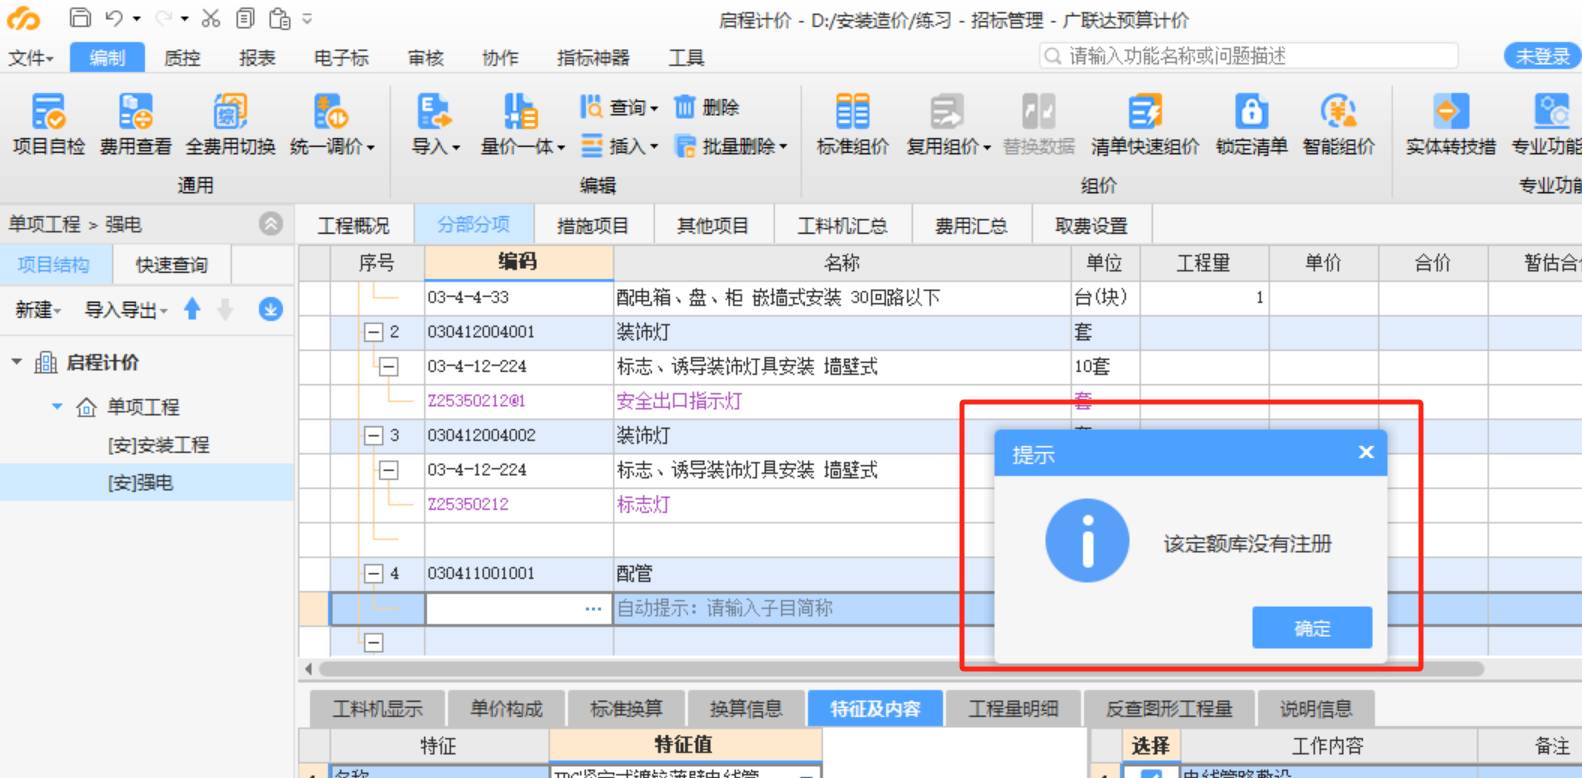Click the 编码 column header
The width and height of the screenshot is (1582, 778).
(x=518, y=262)
